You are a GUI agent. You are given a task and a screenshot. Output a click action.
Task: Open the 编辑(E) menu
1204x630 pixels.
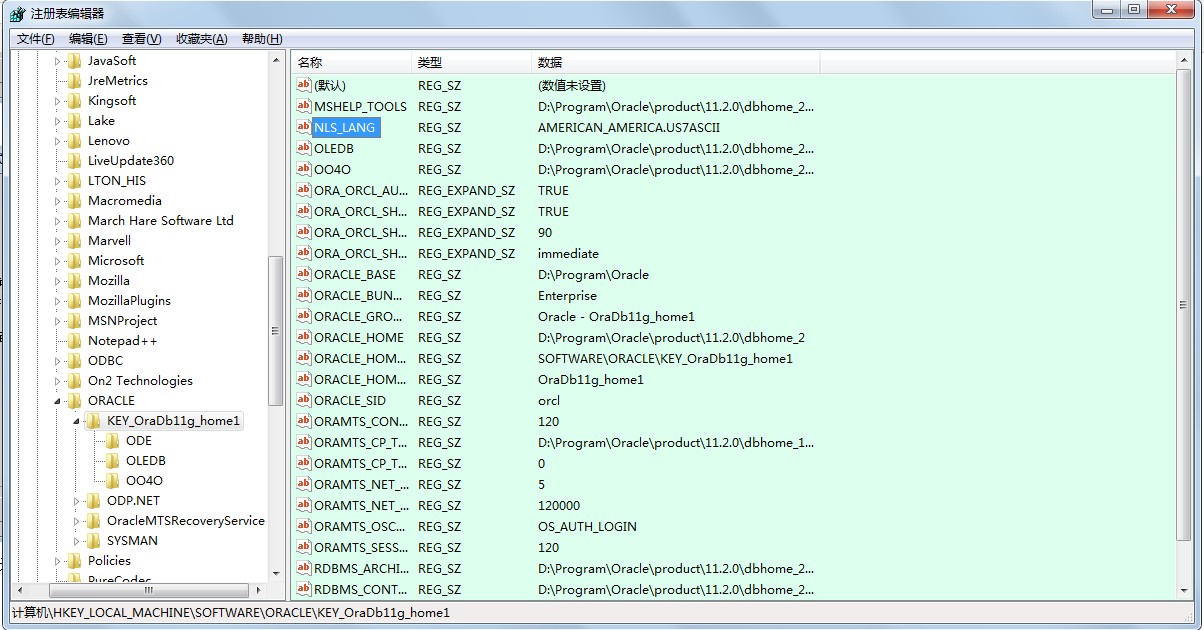[x=88, y=39]
